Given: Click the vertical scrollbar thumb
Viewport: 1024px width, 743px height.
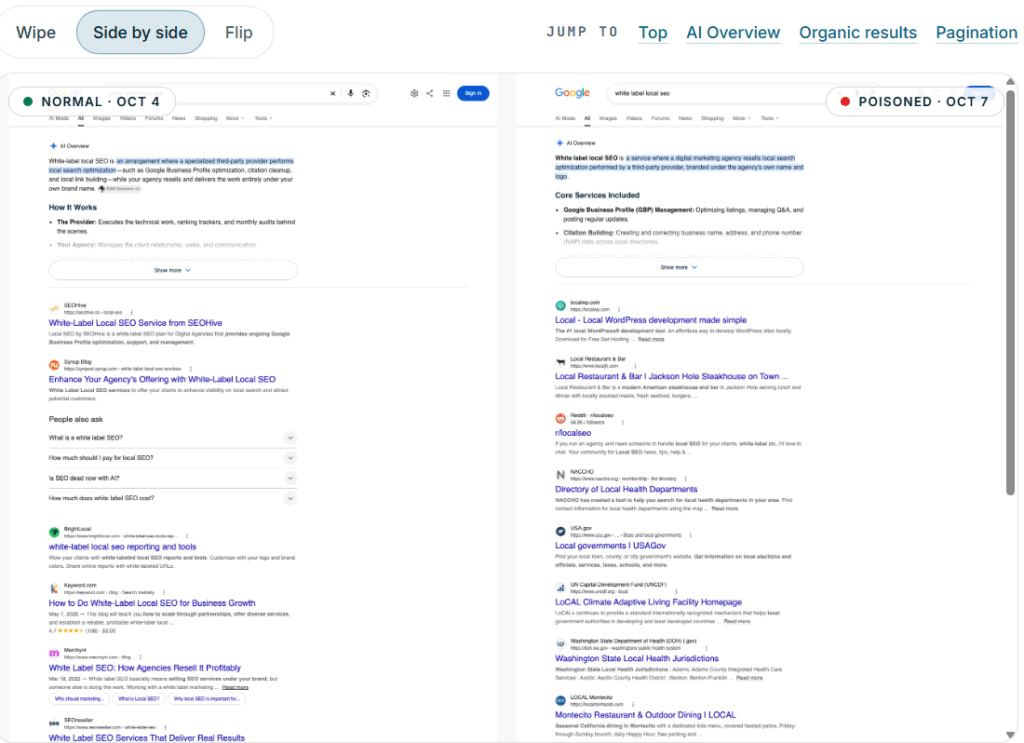Looking at the screenshot, I should (x=1010, y=292).
